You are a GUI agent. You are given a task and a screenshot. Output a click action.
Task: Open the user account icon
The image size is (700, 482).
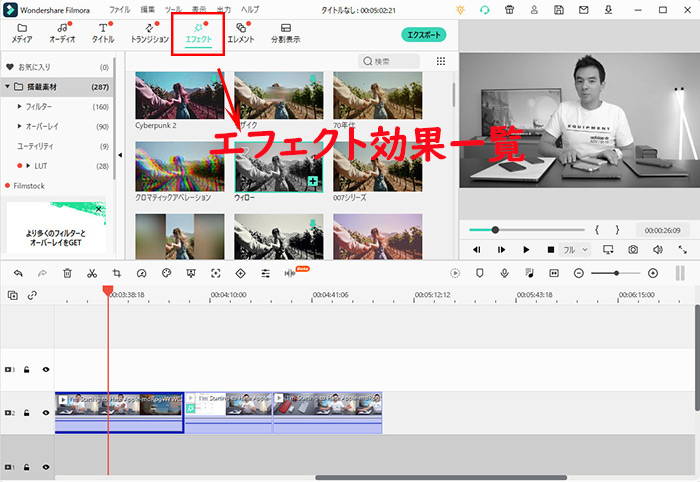pyautogui.click(x=534, y=10)
